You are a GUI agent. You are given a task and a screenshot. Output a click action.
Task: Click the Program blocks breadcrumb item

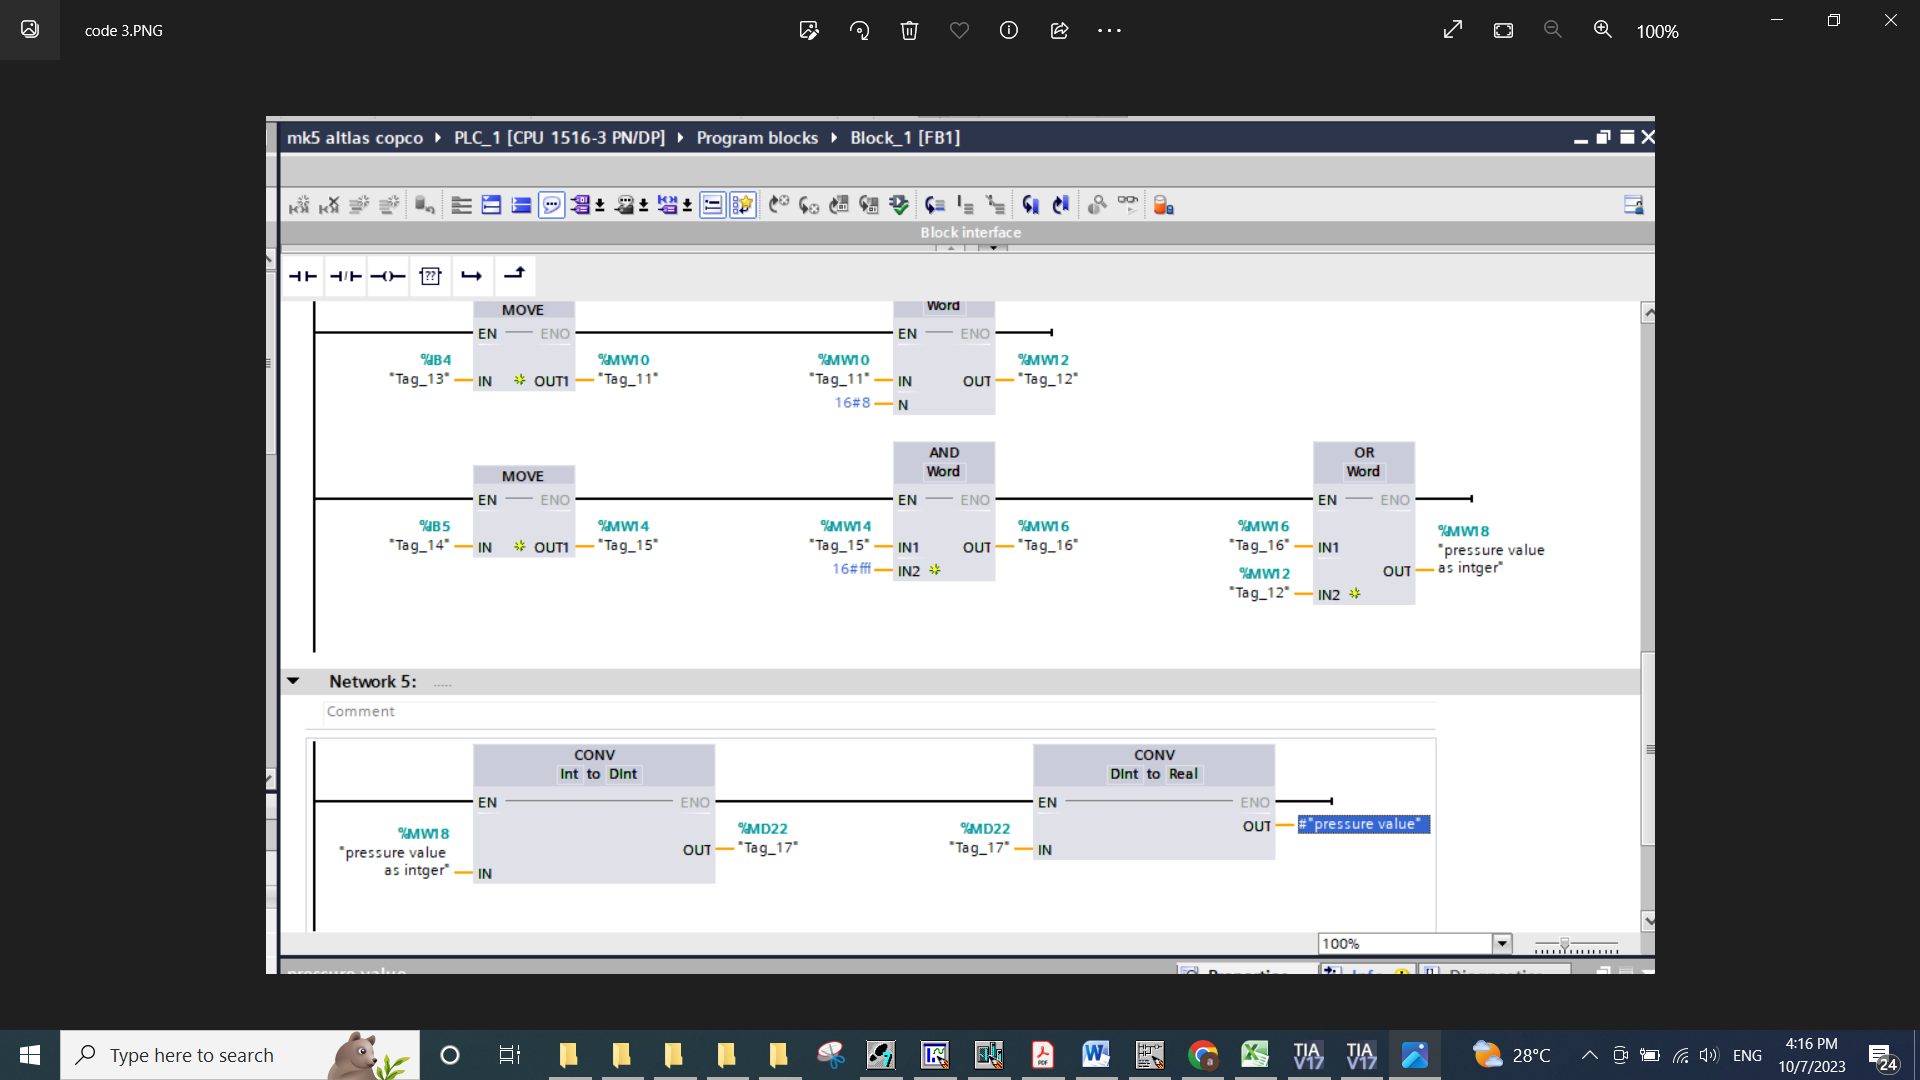[757, 137]
